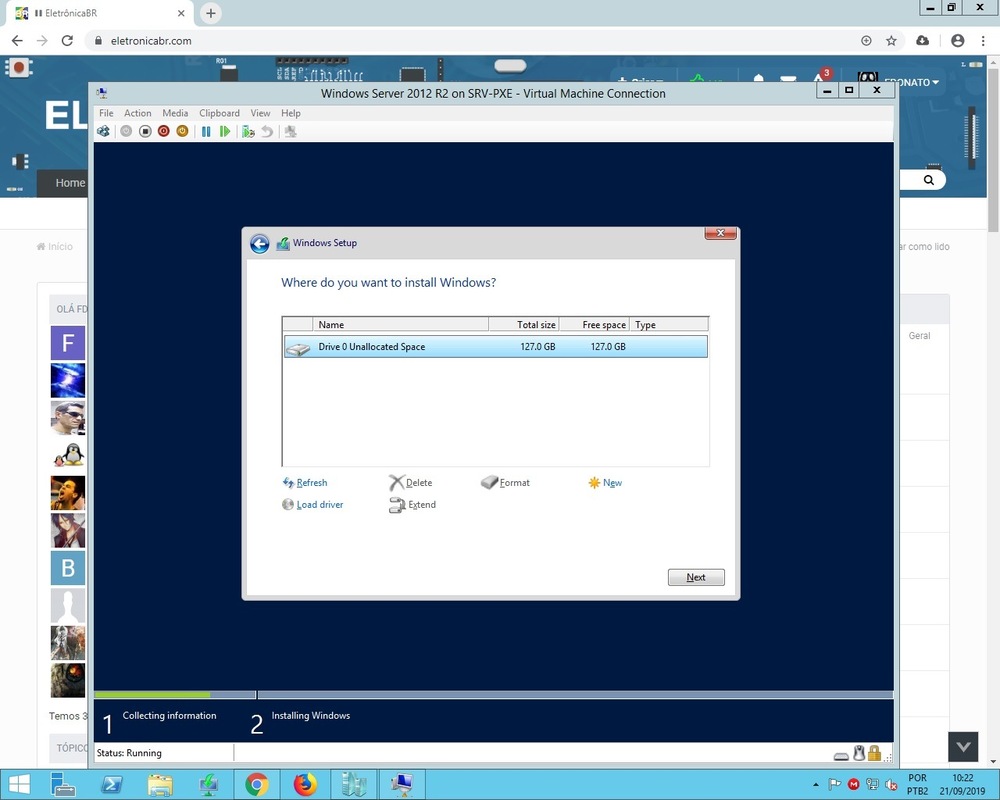
Task: Click the red Shut Down icon
Action: (163, 131)
